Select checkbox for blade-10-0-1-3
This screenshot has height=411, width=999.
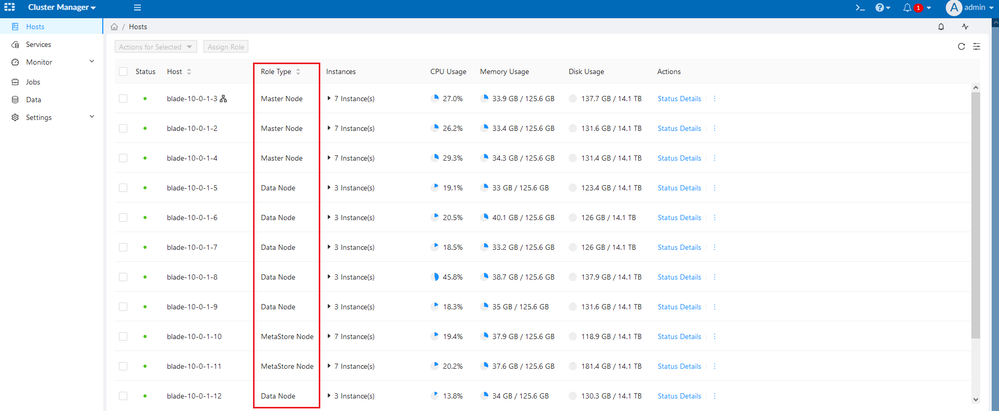point(123,99)
